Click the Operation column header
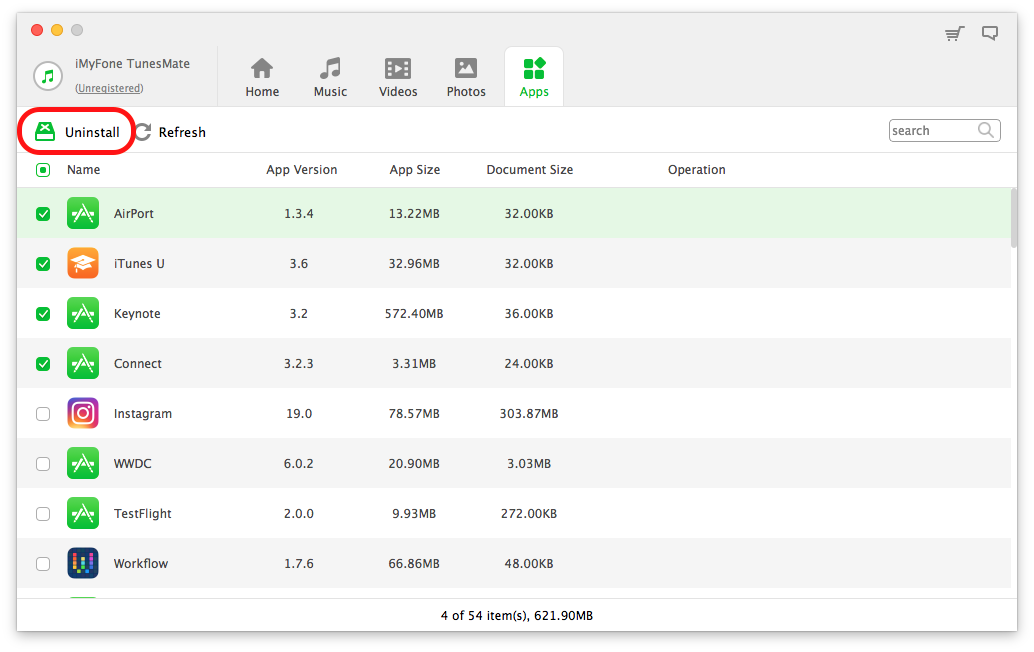 click(696, 169)
